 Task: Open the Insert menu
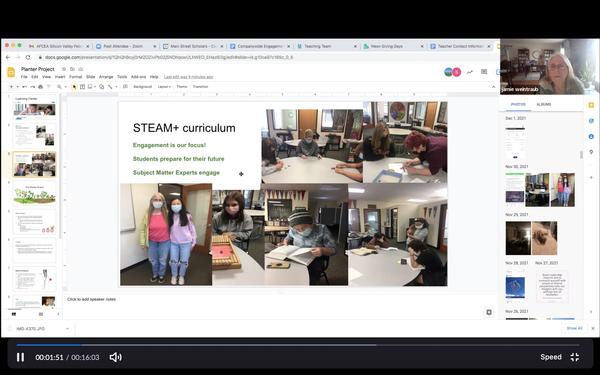60,77
